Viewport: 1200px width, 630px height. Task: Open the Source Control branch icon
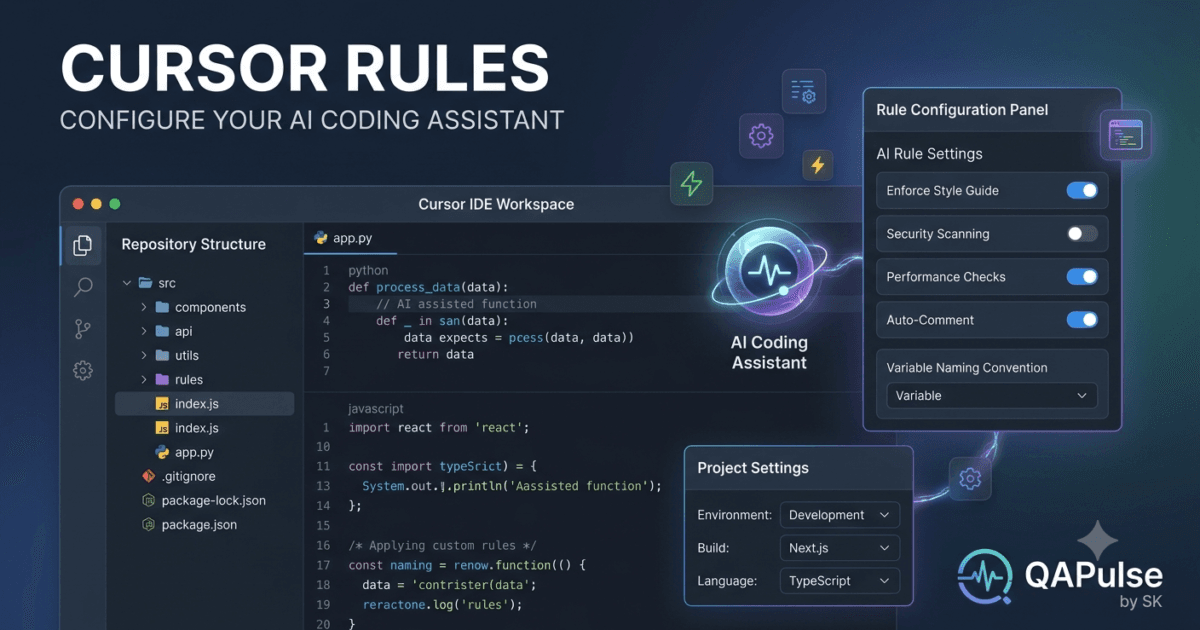(x=83, y=329)
